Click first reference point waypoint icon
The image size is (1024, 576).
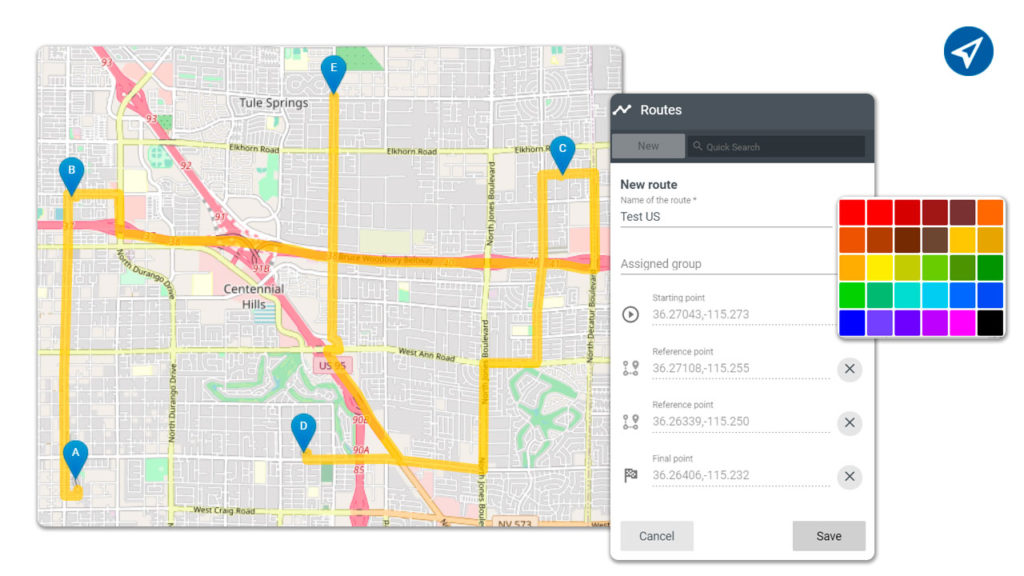coord(630,368)
